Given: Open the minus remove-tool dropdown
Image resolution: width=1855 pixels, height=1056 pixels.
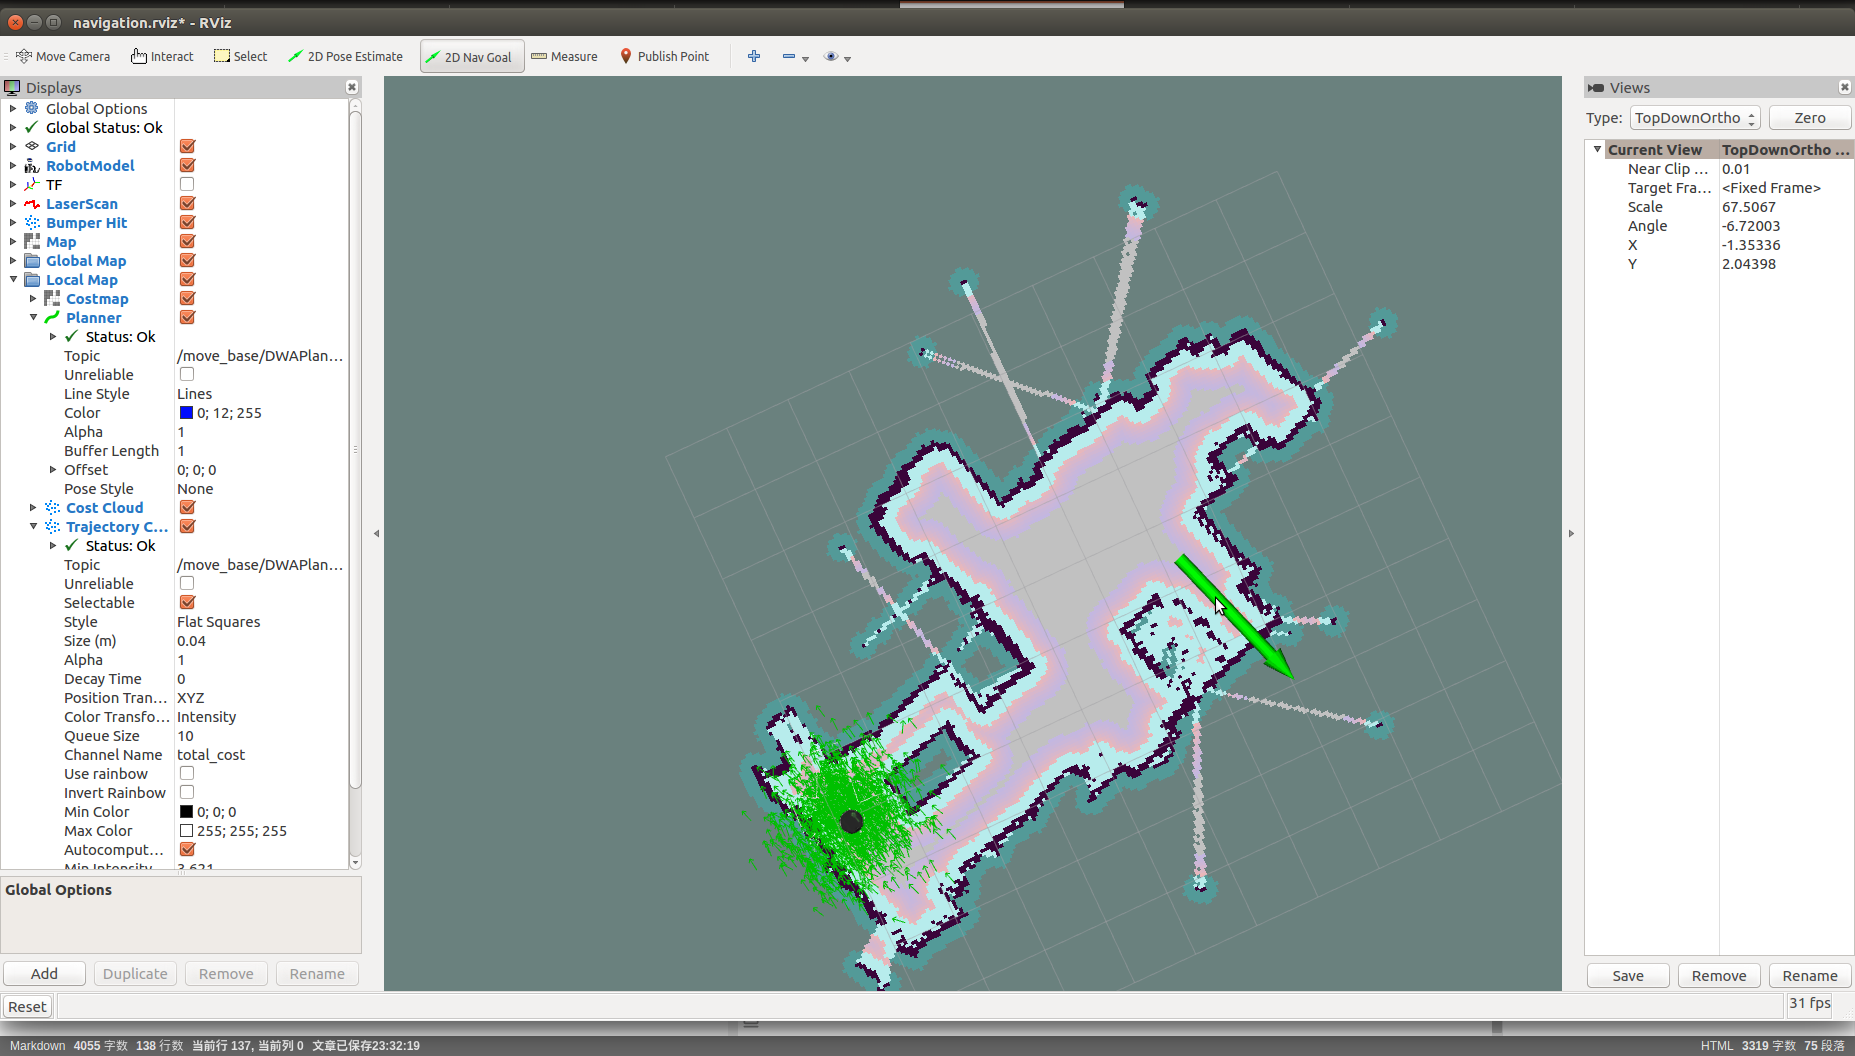Looking at the screenshot, I should pos(795,57).
